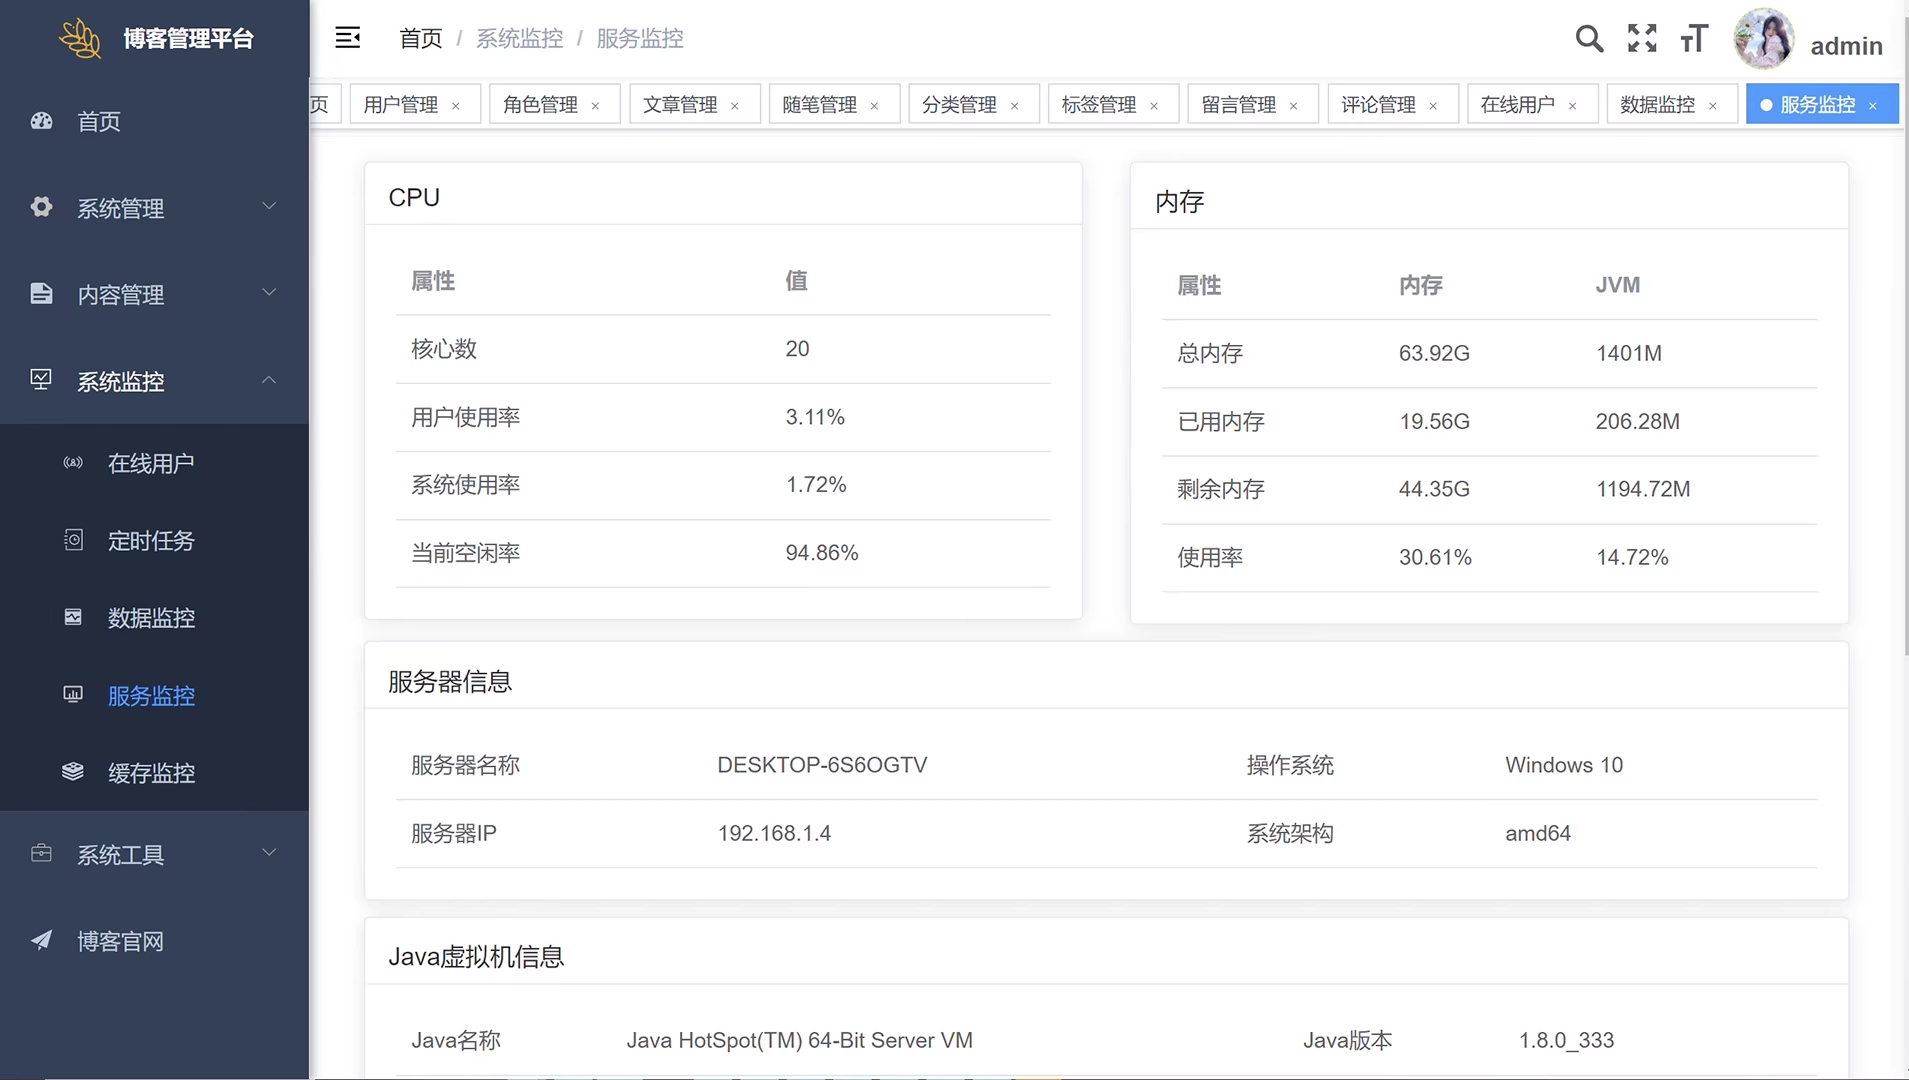Close the 角色管理 tab

coord(595,106)
